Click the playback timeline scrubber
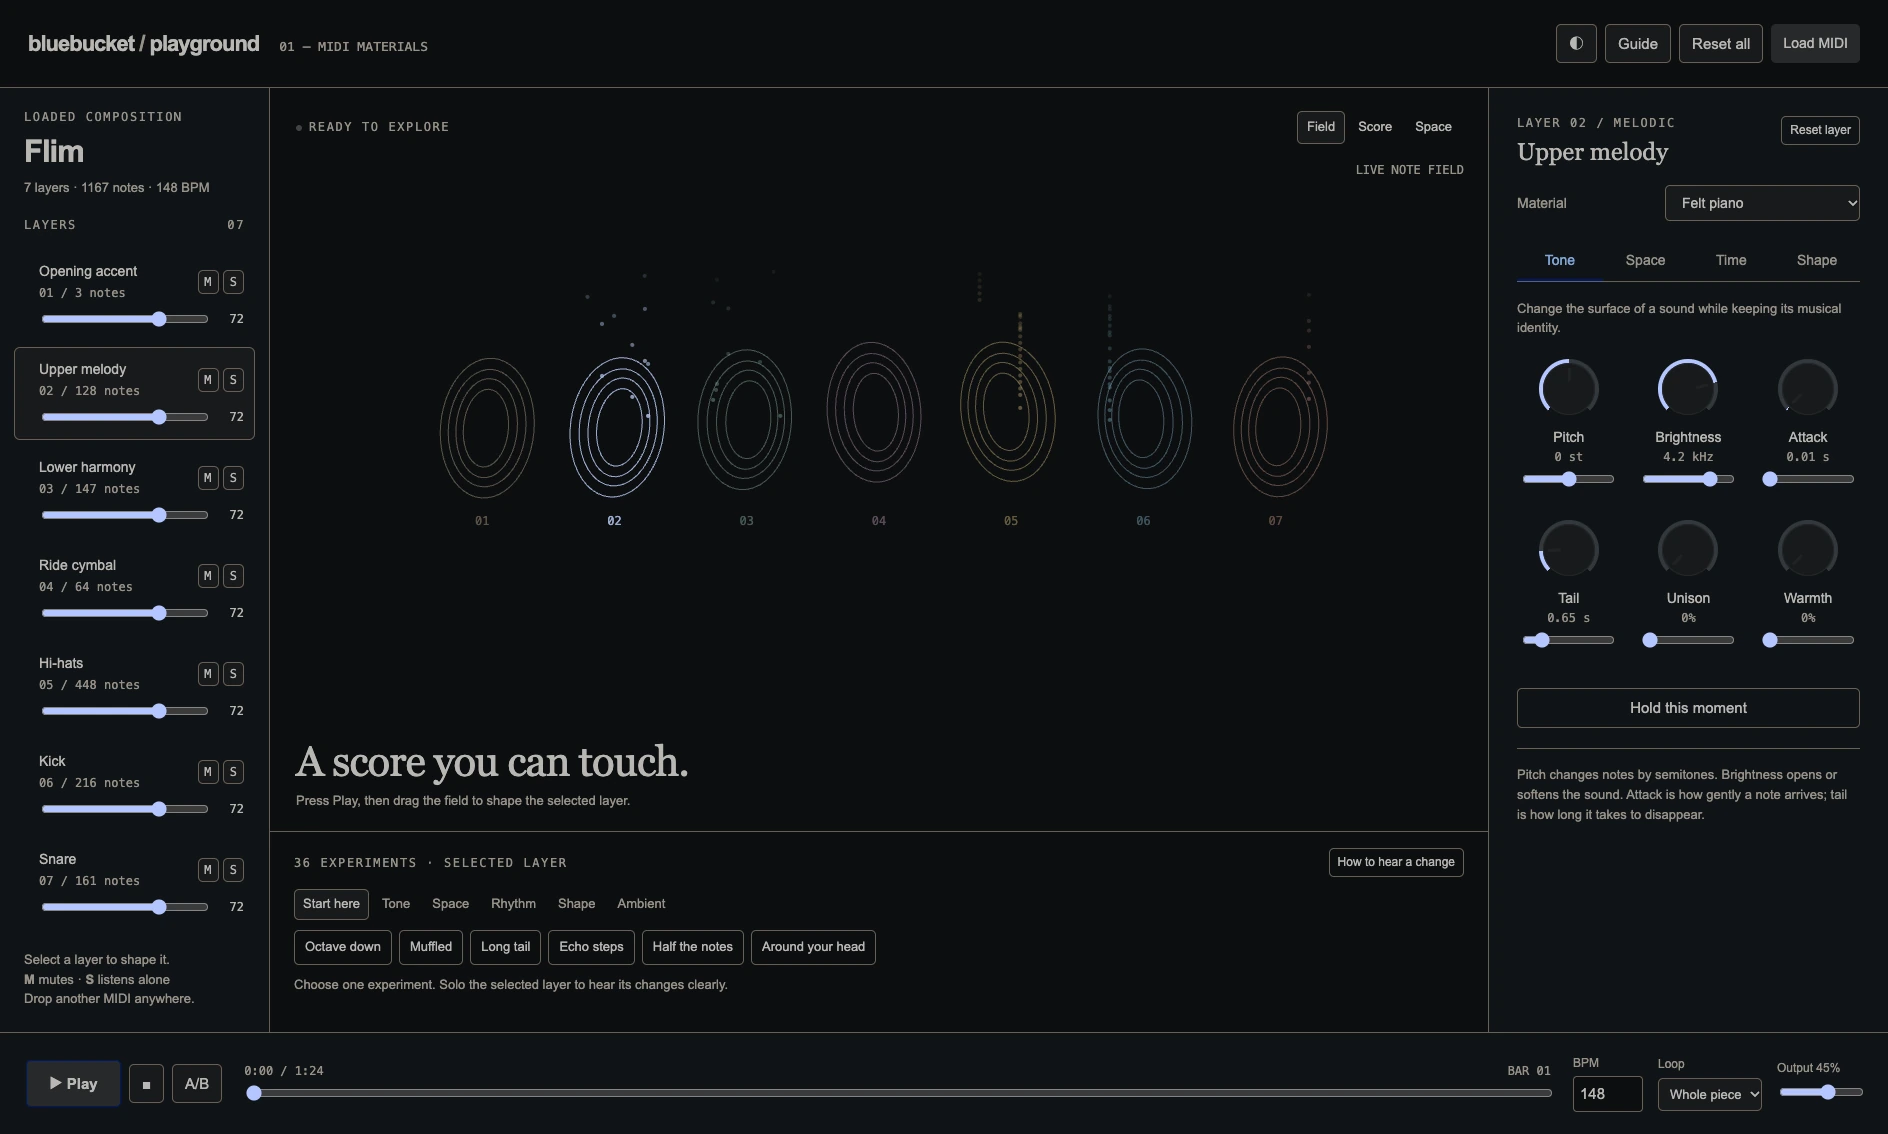This screenshot has height=1134, width=1888. point(898,1093)
